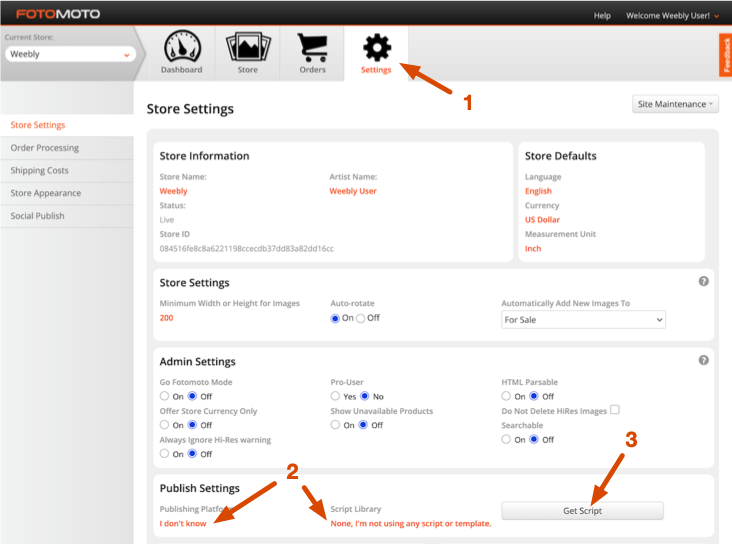
Task: Set Pro-User to Yes
Action: 335,396
